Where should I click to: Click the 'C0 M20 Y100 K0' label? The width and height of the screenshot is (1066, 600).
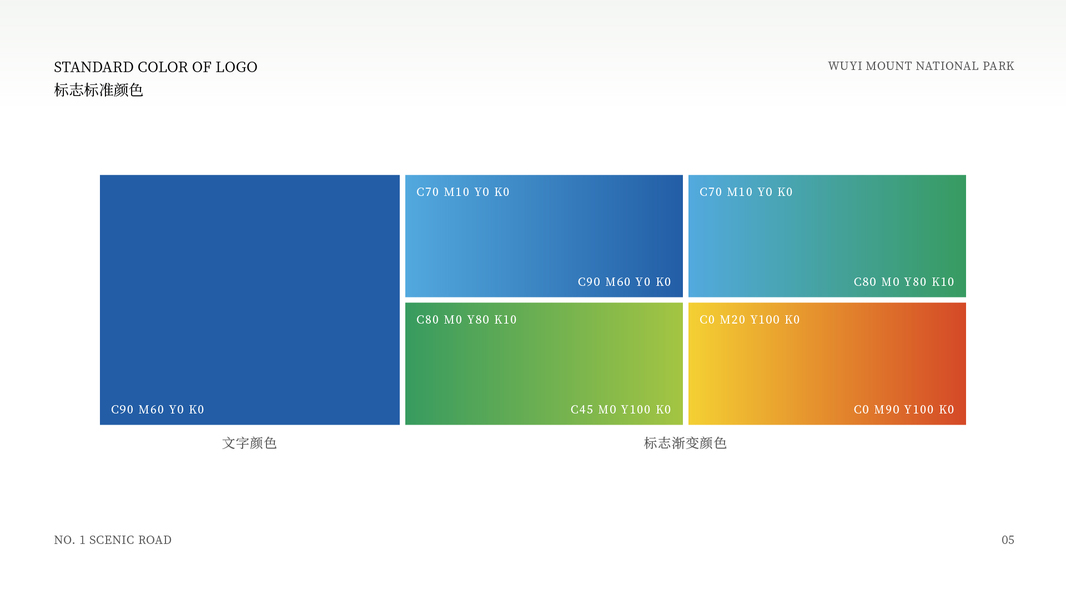(x=749, y=320)
